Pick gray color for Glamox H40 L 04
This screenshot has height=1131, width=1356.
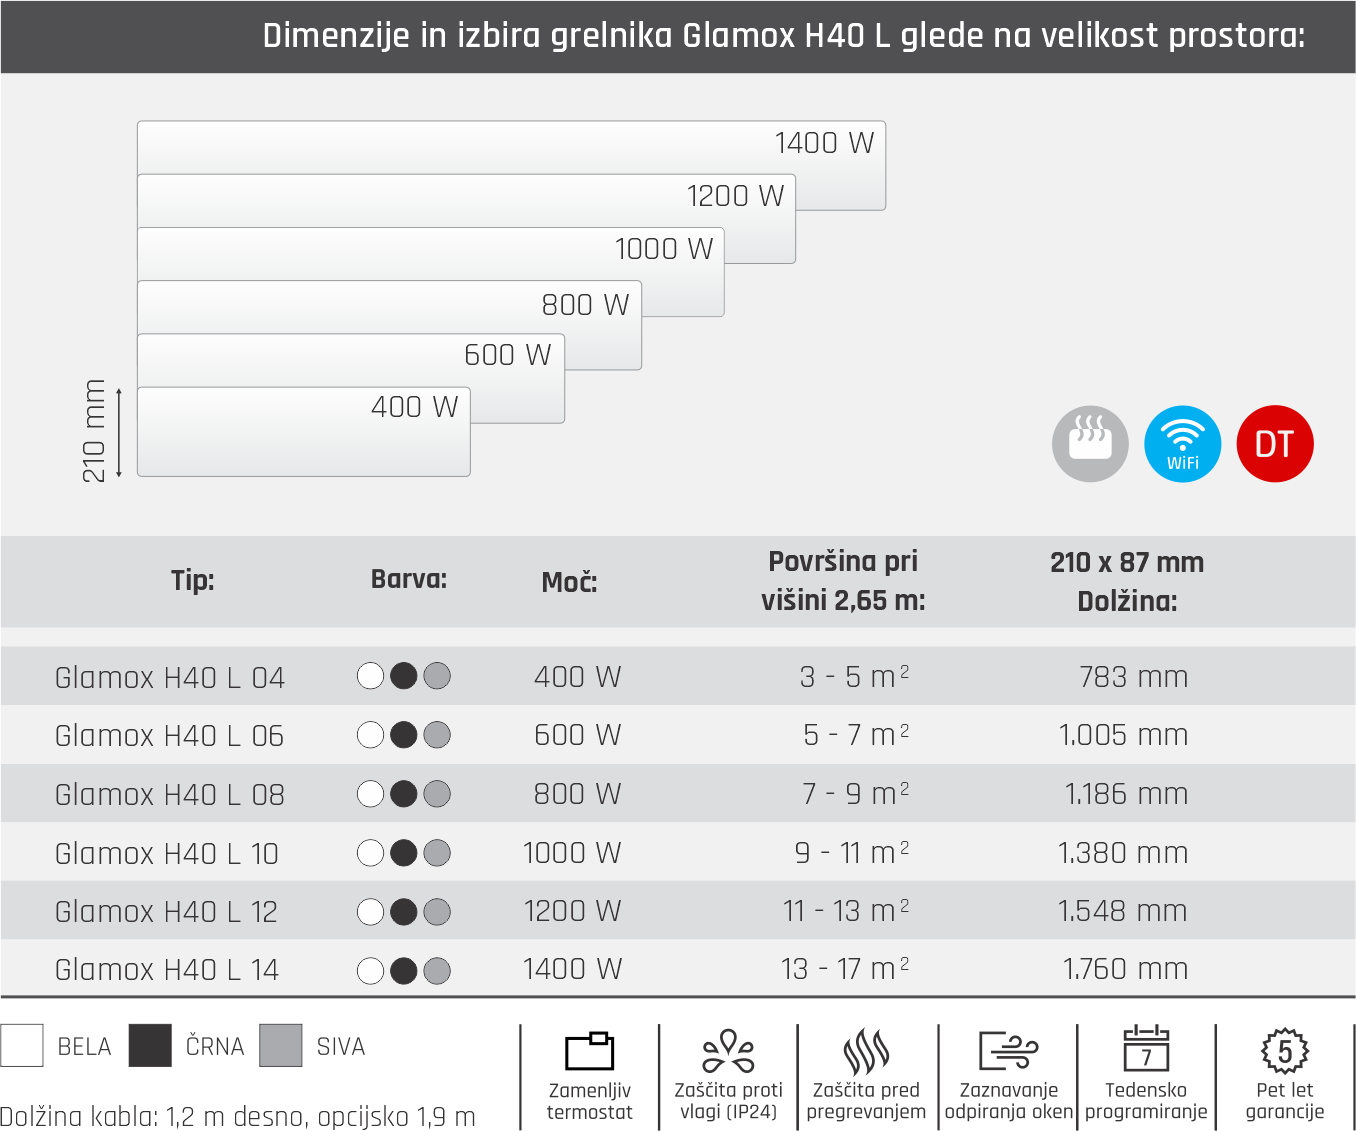[x=437, y=676]
